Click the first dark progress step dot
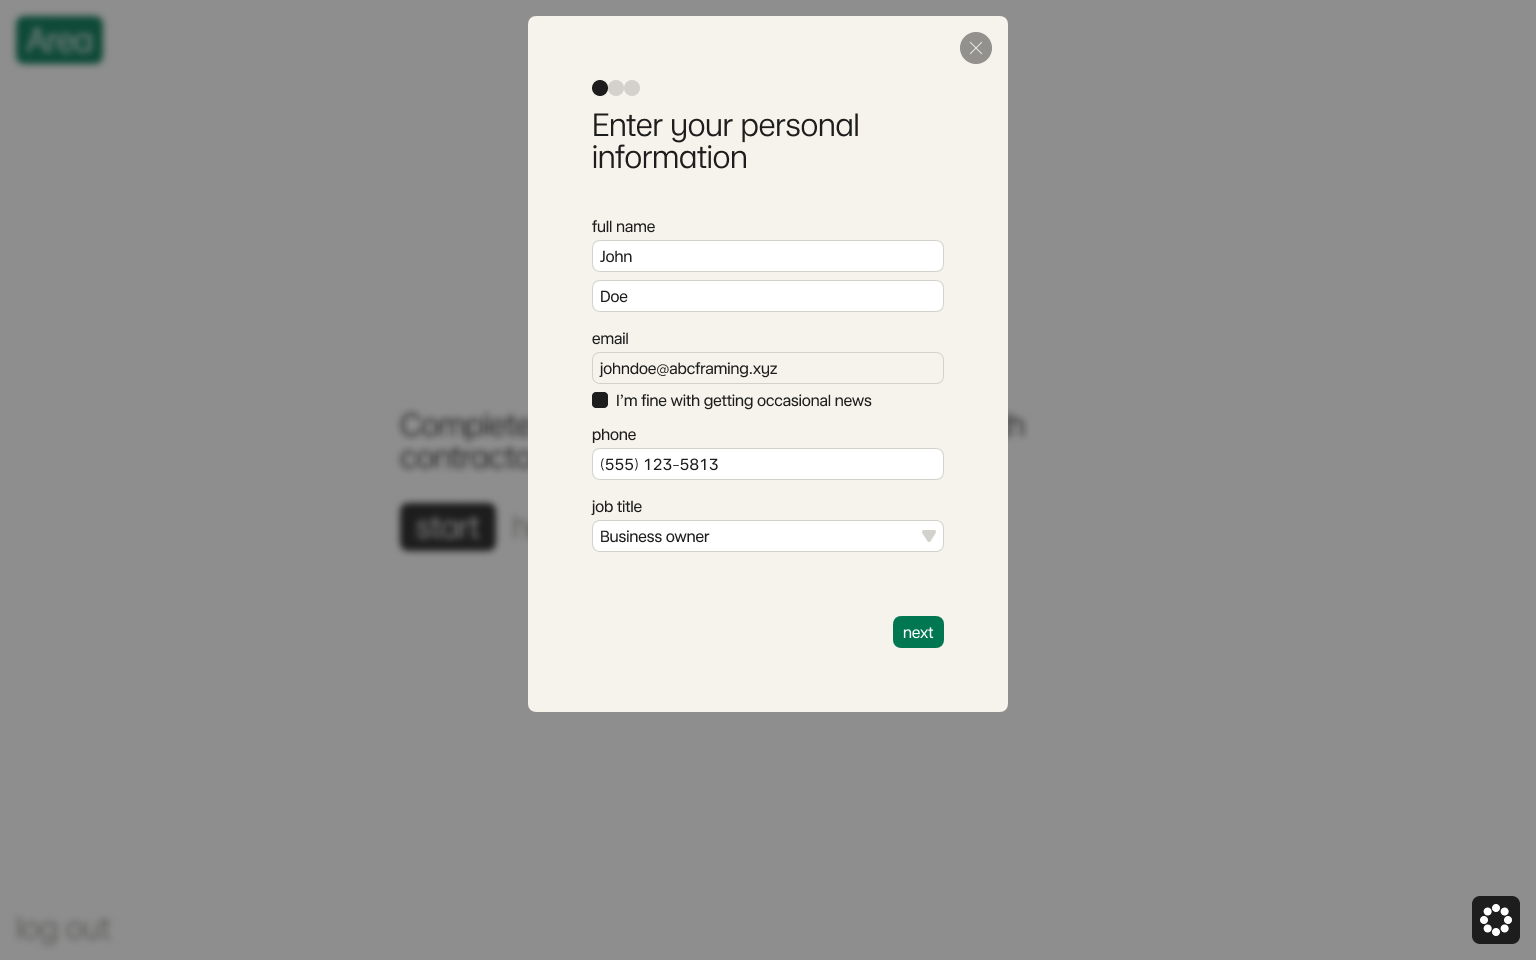 point(600,88)
